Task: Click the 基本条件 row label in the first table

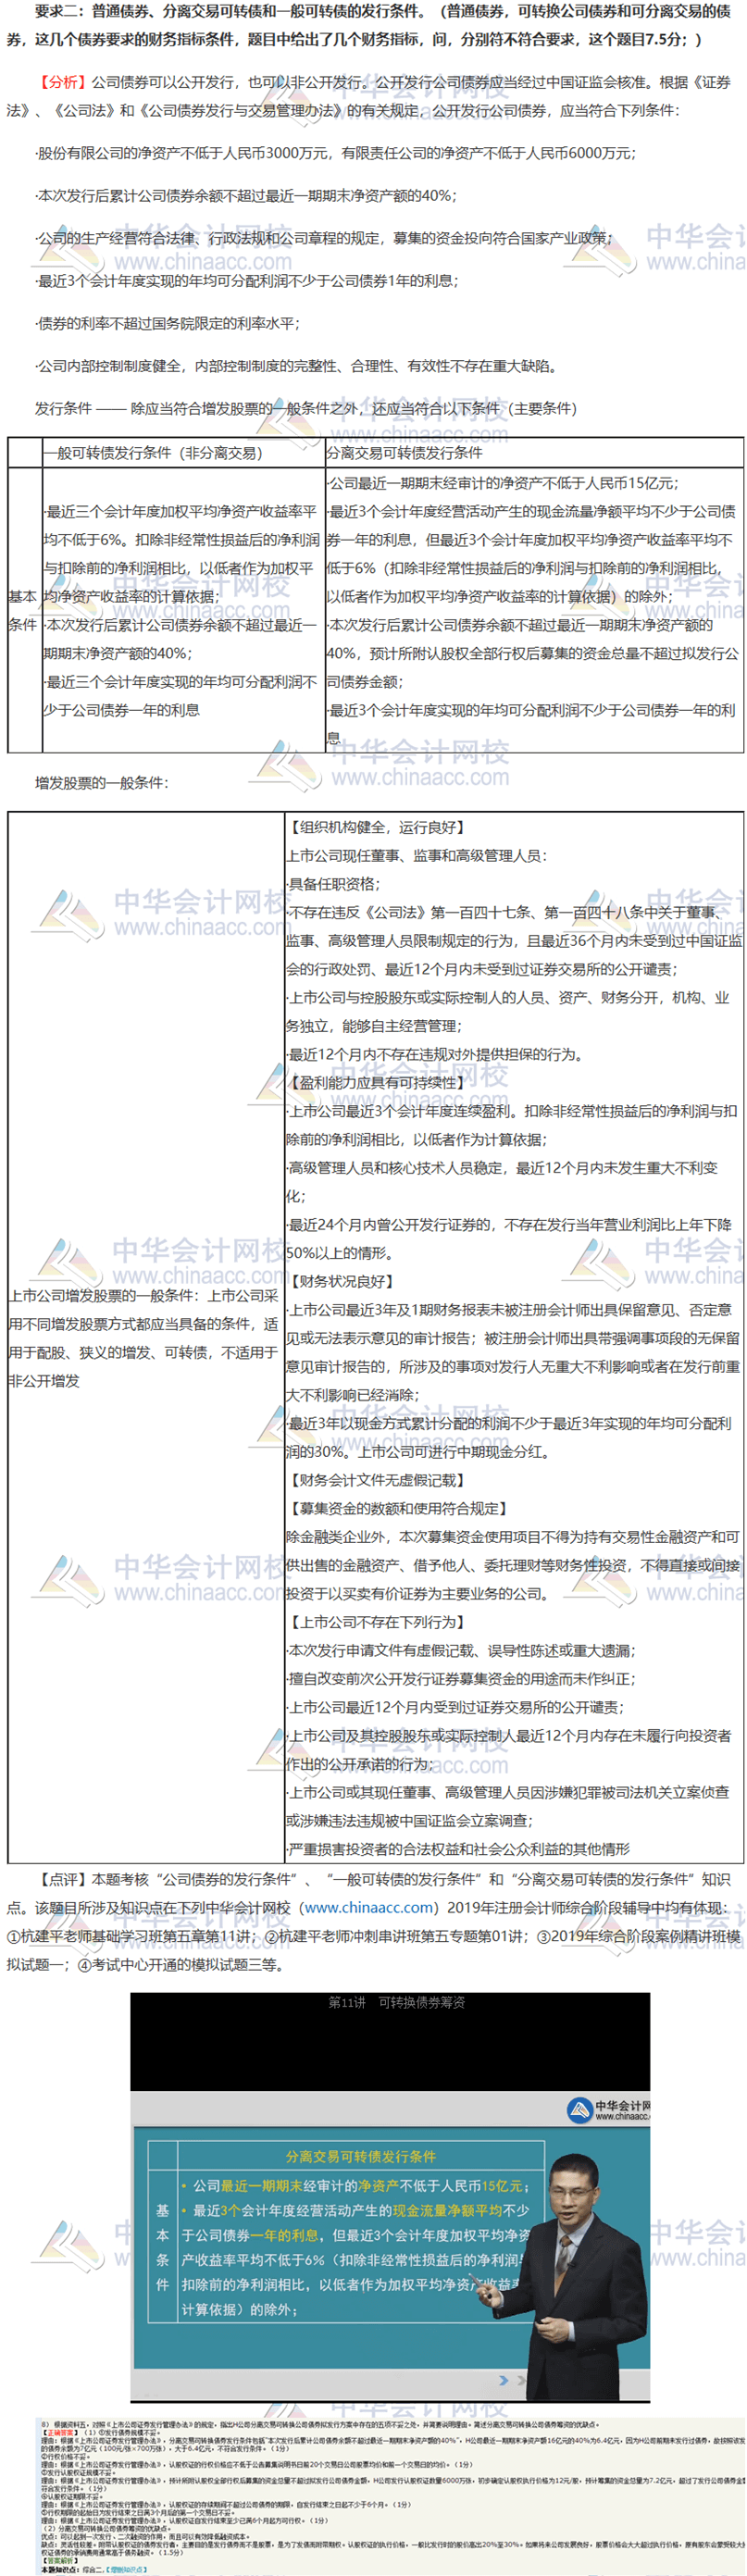Action: (24, 610)
